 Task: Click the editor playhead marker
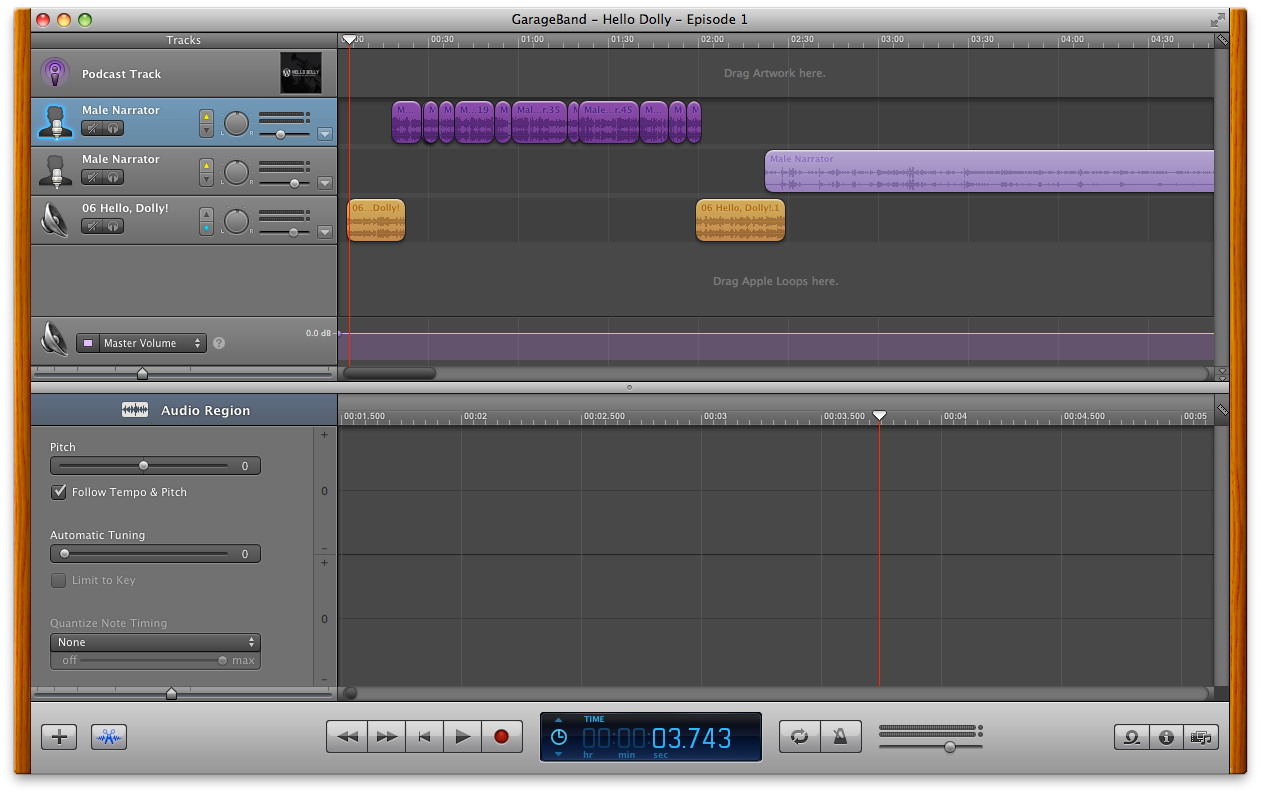879,415
